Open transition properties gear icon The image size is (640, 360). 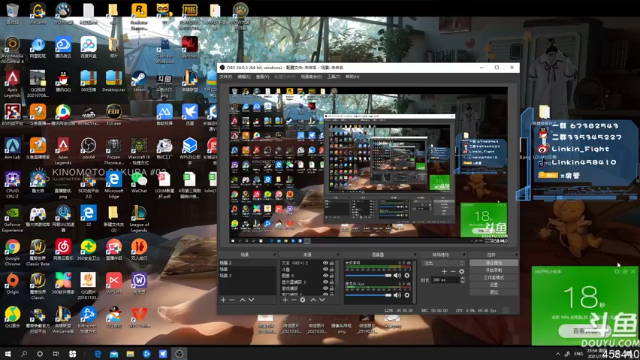coord(462,271)
